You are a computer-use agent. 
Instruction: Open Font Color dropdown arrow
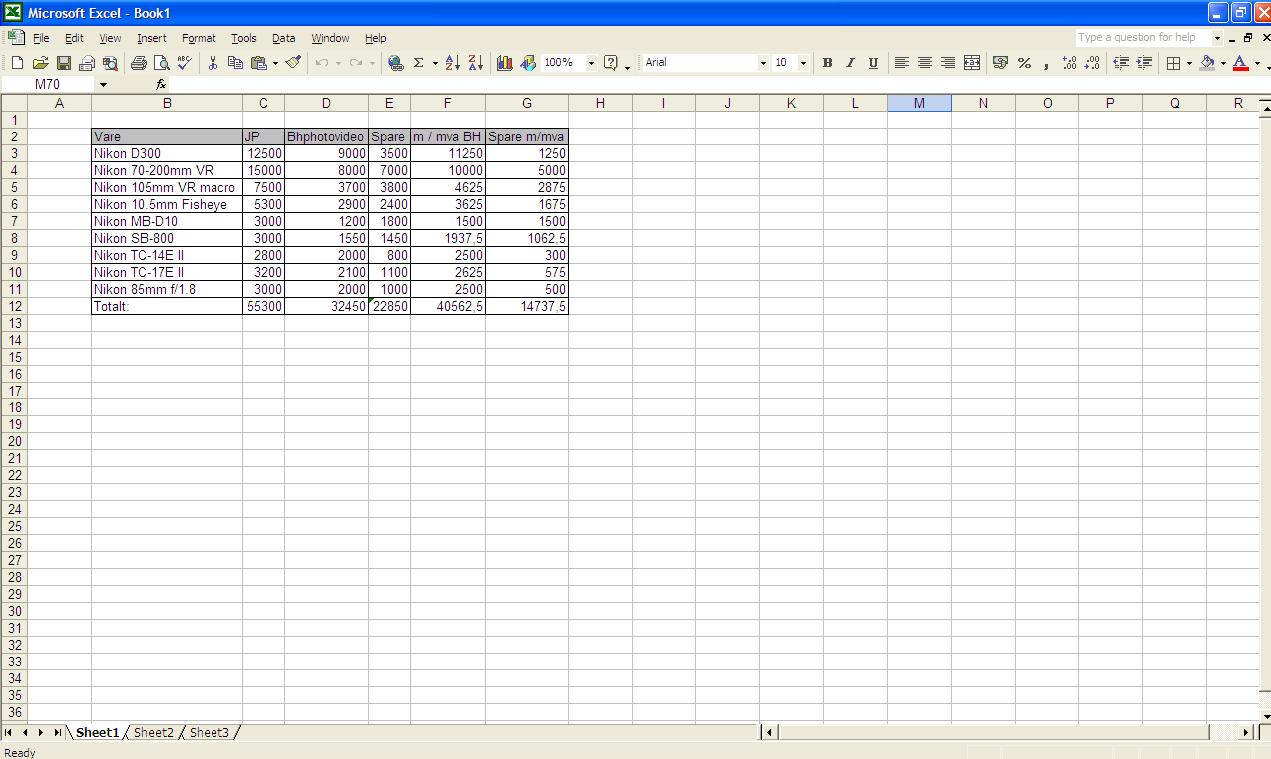coord(1257,63)
